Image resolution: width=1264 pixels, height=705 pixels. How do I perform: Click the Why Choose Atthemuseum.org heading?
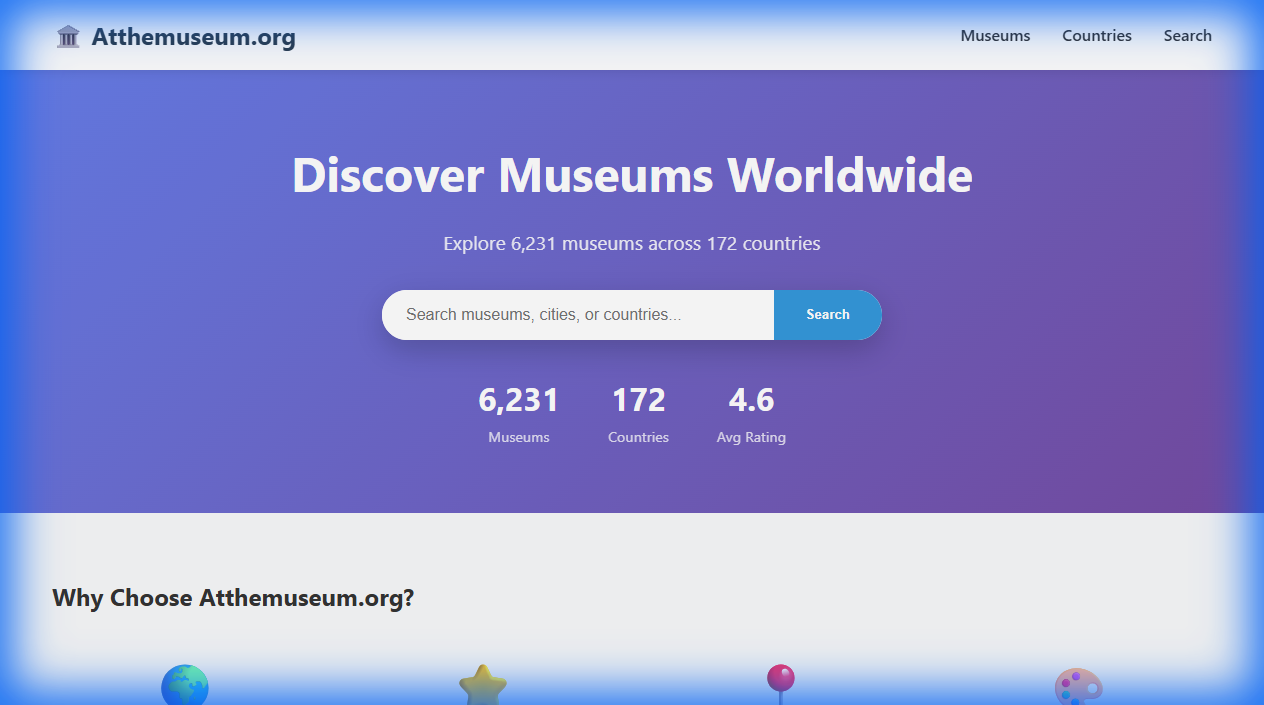234,598
